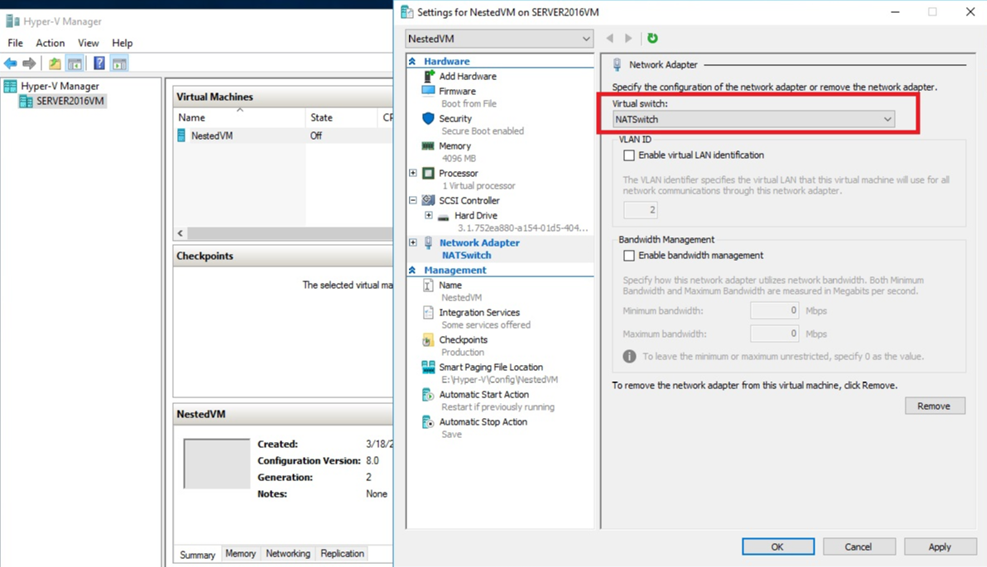Open the File menu
The width and height of the screenshot is (987, 567).
(x=15, y=43)
